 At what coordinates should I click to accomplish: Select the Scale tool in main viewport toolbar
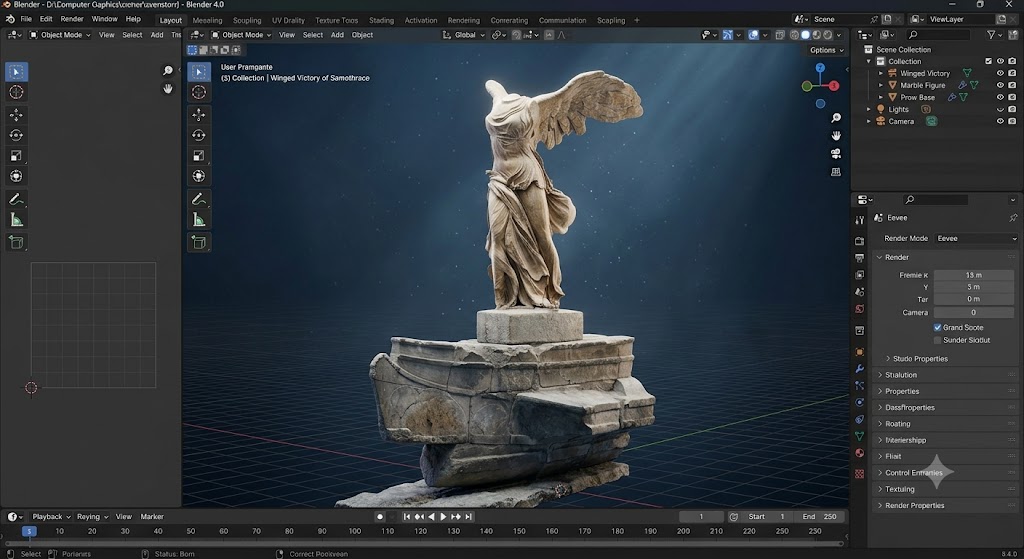(199, 155)
